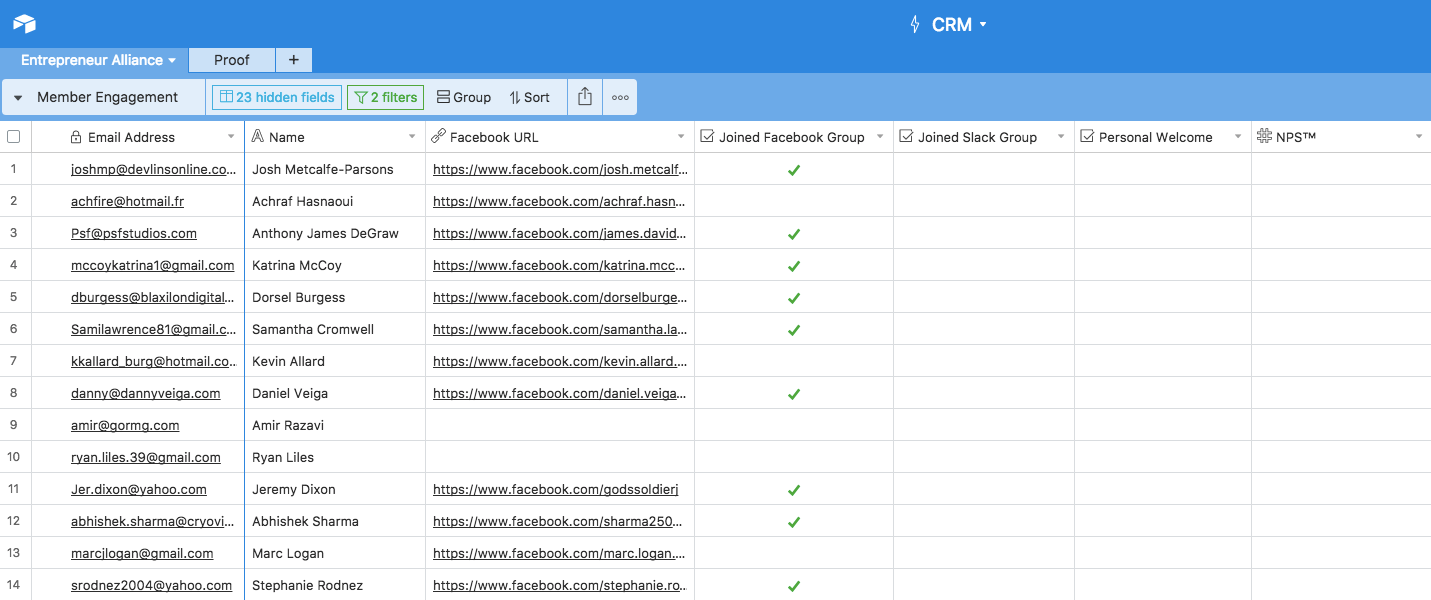The height and width of the screenshot is (600, 1431).
Task: Click the Sort records button
Action: 529,97
